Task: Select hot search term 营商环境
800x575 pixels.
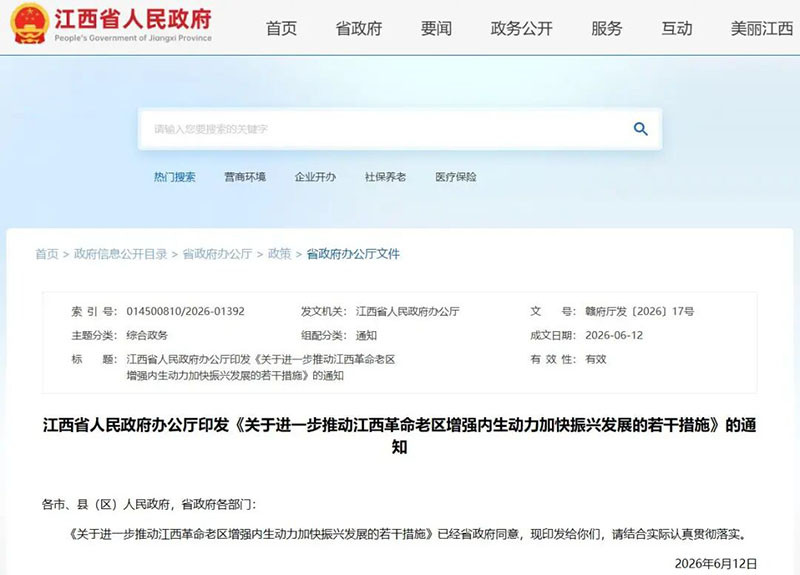Action: [245, 177]
